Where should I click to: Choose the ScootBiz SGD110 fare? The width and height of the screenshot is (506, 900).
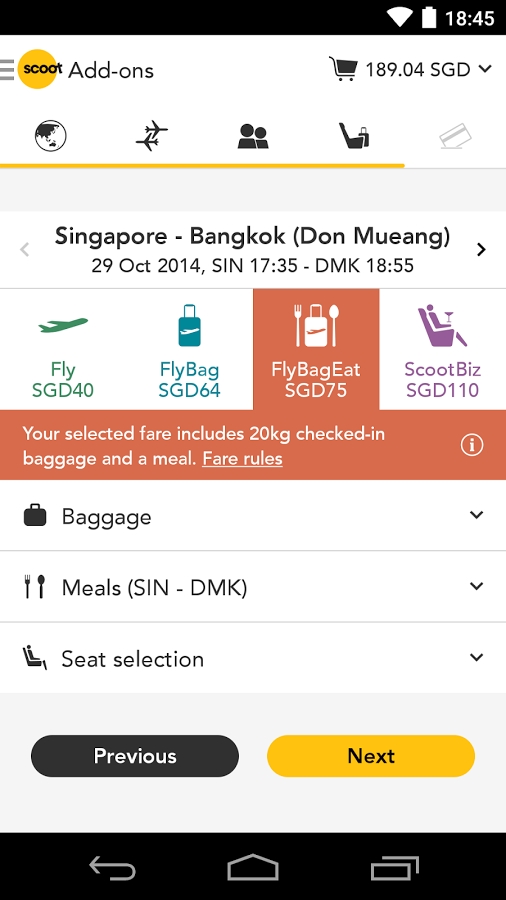(x=442, y=350)
